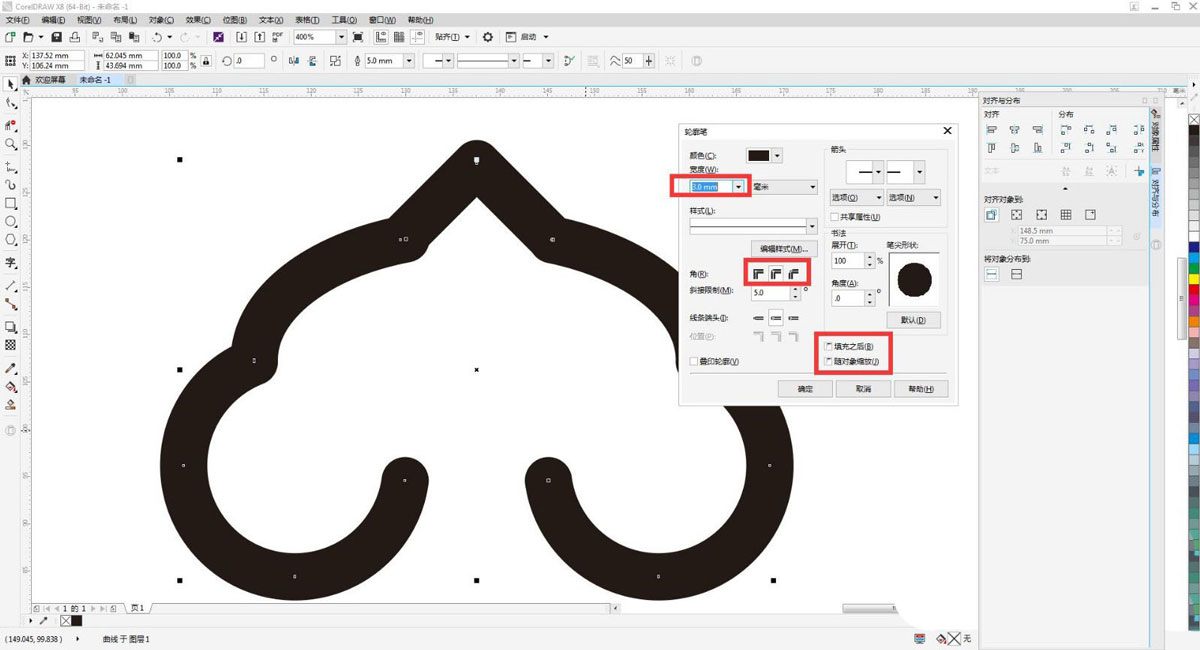The image size is (1200, 650).
Task: Click the Text tool in the toolbox
Action: coord(11,263)
